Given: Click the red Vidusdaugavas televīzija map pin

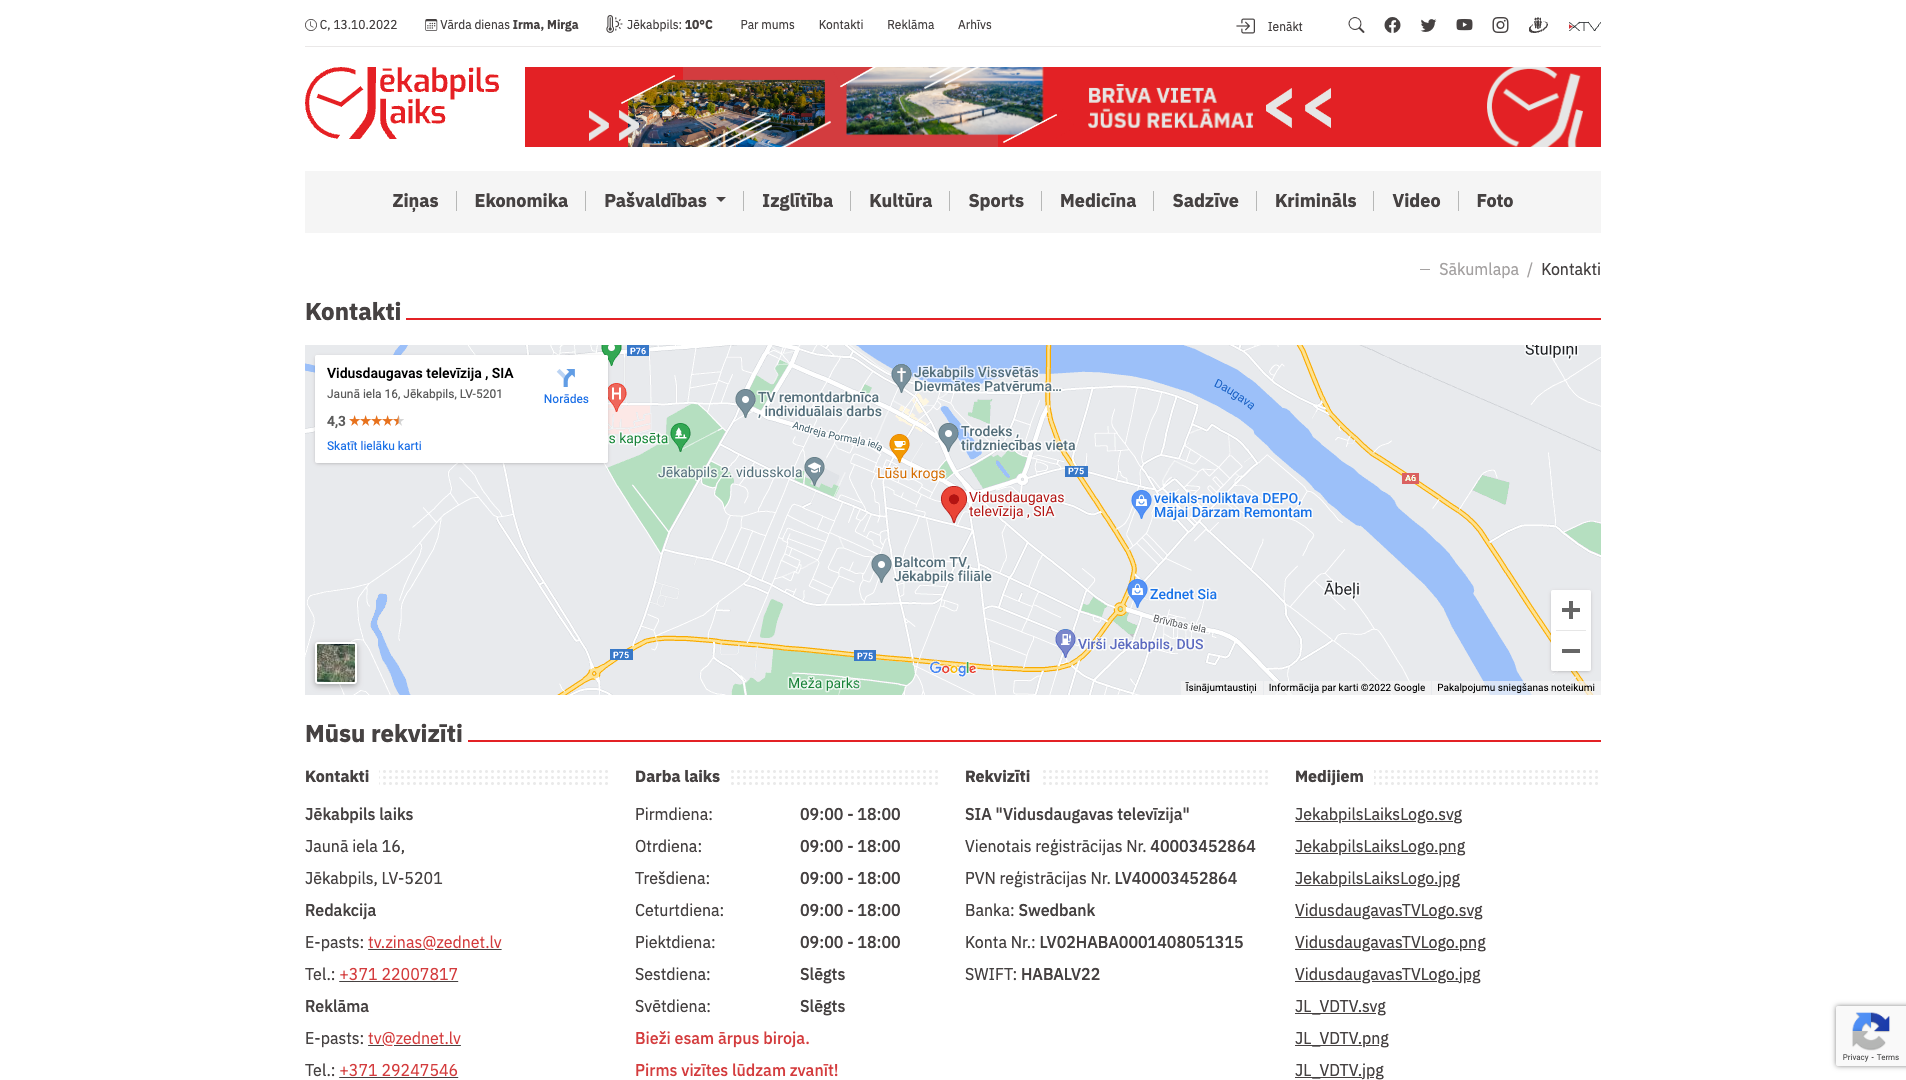Looking at the screenshot, I should click(x=953, y=502).
